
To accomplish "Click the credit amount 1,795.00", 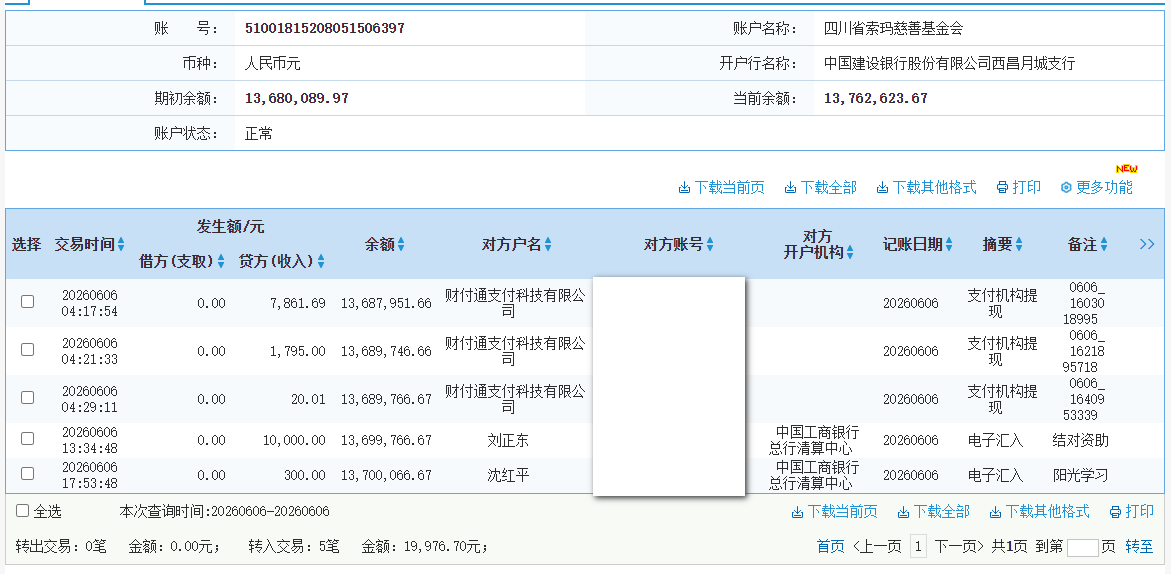I will (297, 351).
